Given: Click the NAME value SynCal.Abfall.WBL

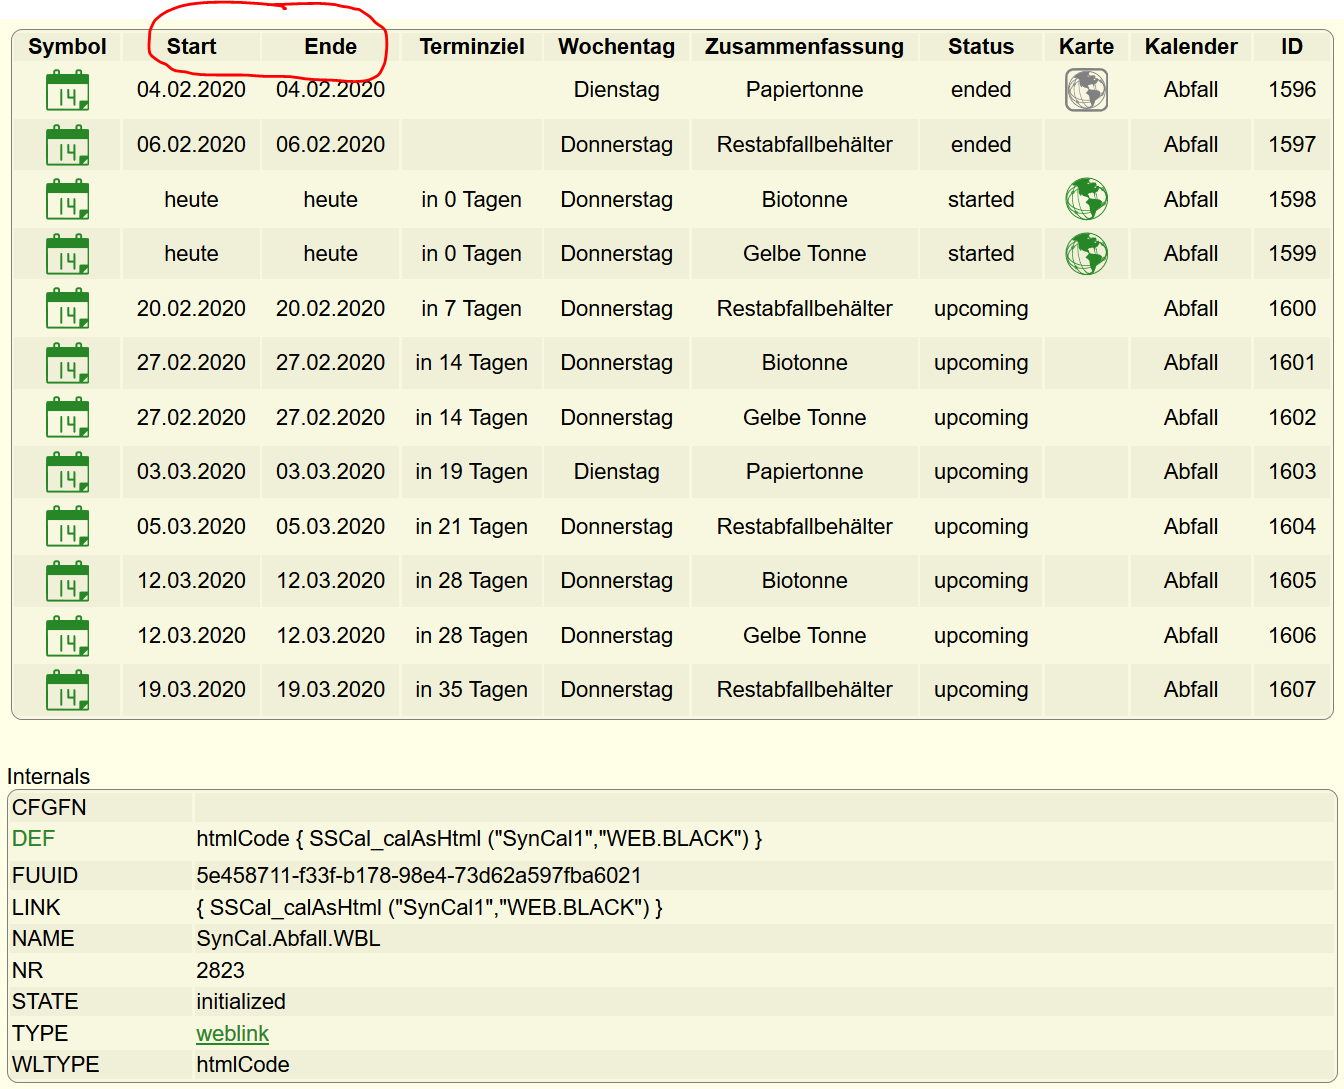Looking at the screenshot, I should tap(288, 938).
